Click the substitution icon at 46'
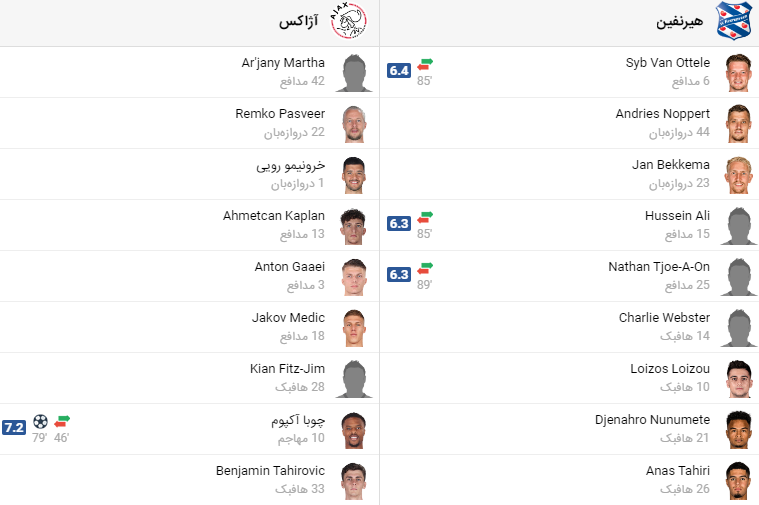 tap(62, 421)
